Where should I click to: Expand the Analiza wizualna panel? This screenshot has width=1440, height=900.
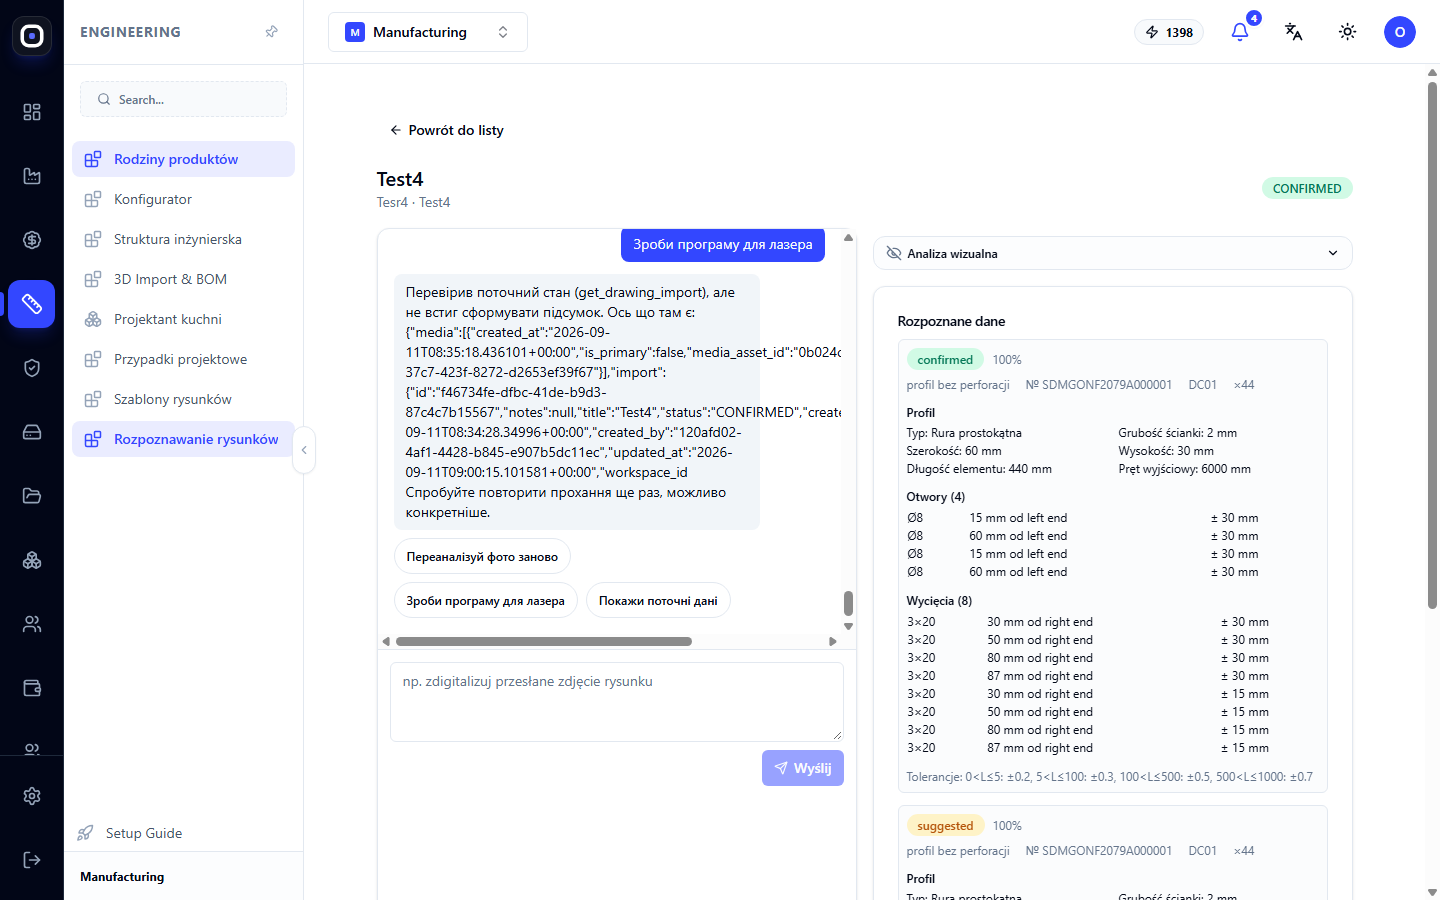coord(1113,253)
